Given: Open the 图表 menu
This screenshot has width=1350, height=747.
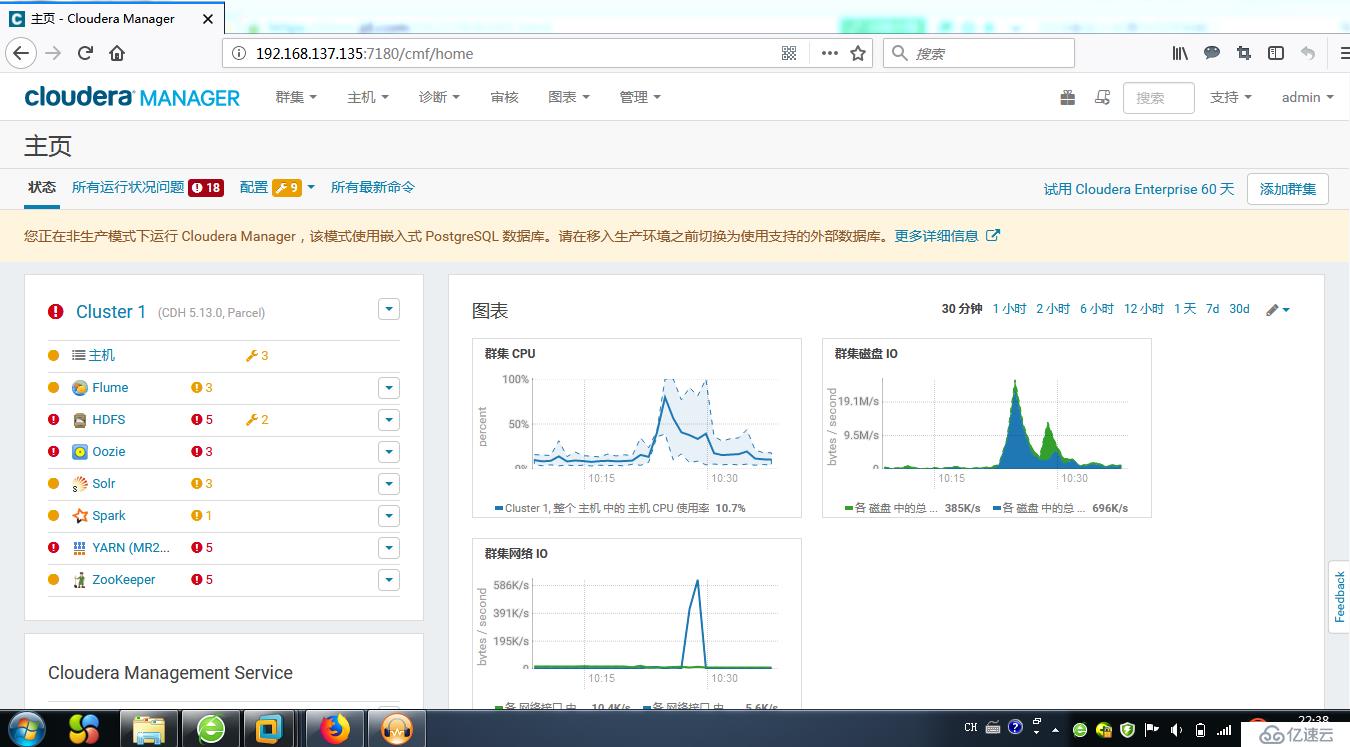Looking at the screenshot, I should 569,97.
